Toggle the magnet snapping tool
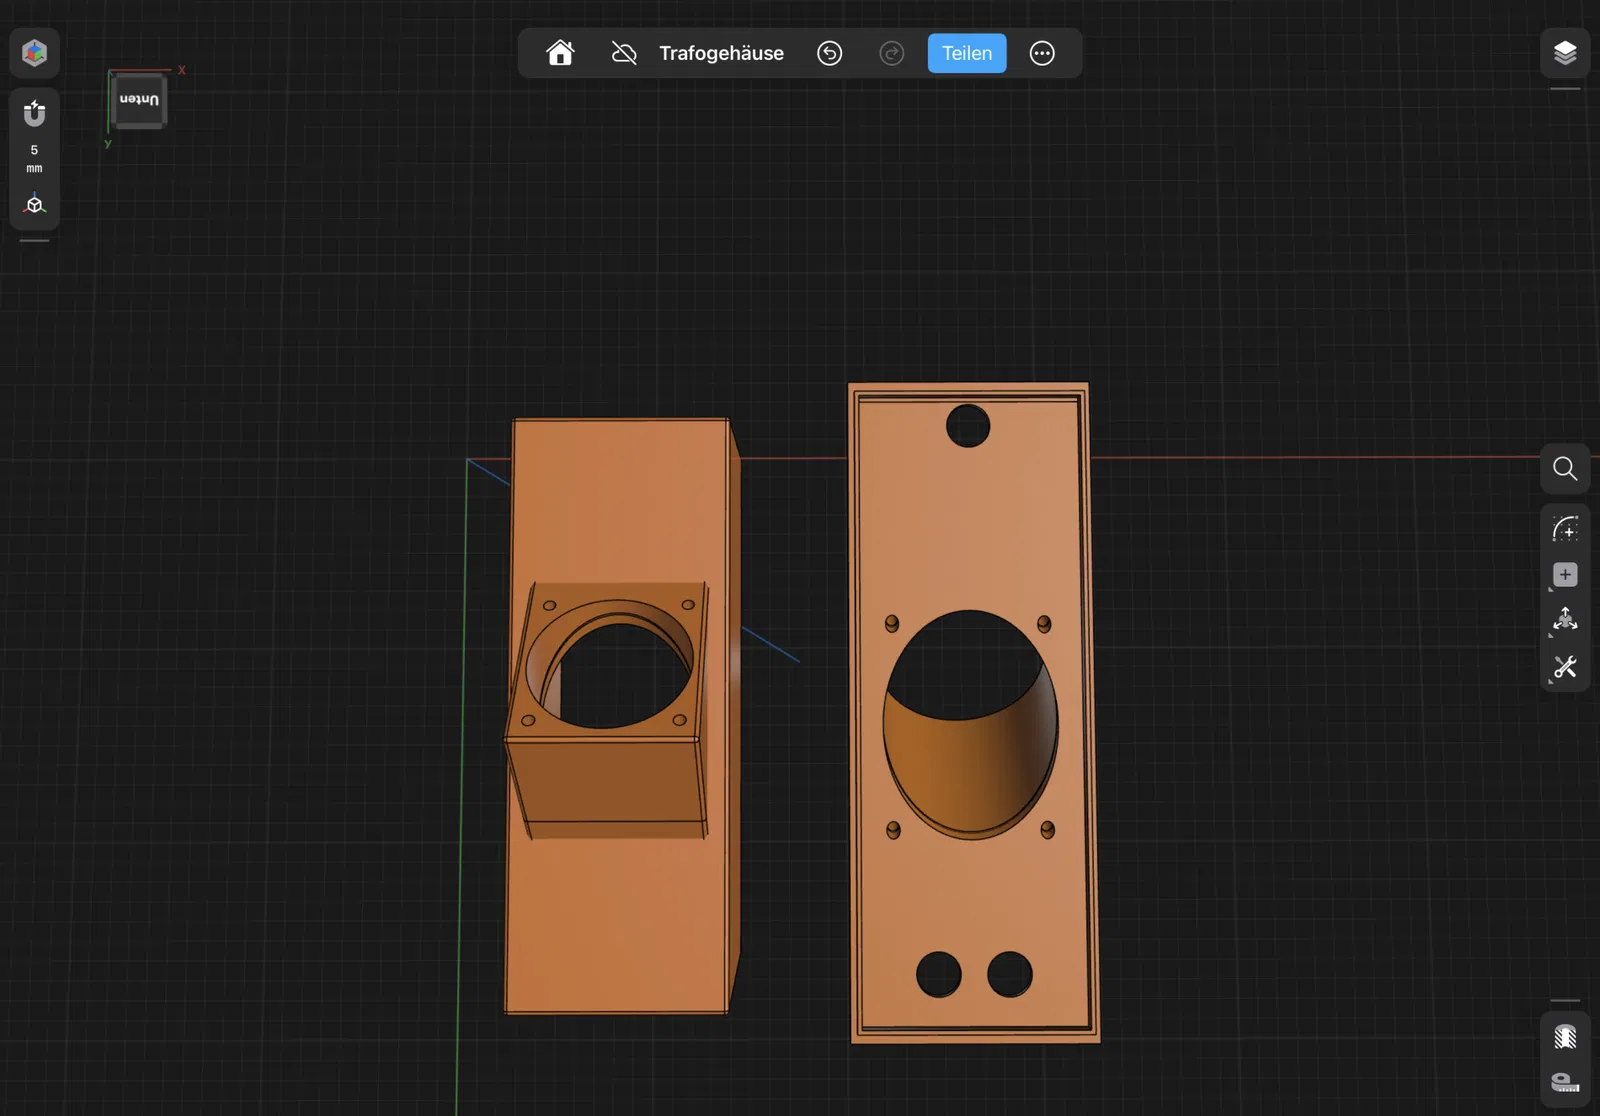 (x=35, y=113)
